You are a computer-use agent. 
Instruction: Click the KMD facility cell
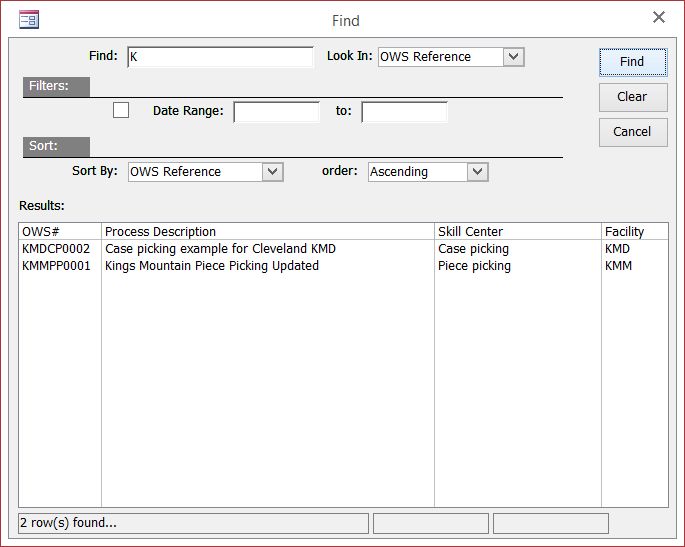[x=617, y=249]
